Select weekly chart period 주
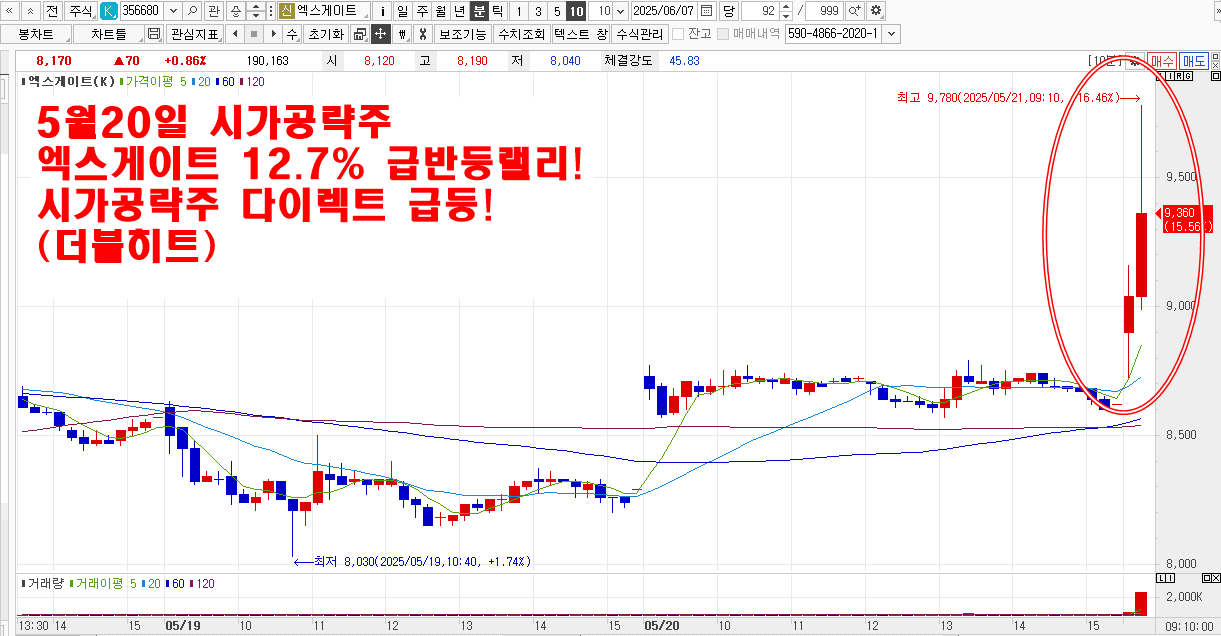 [421, 11]
